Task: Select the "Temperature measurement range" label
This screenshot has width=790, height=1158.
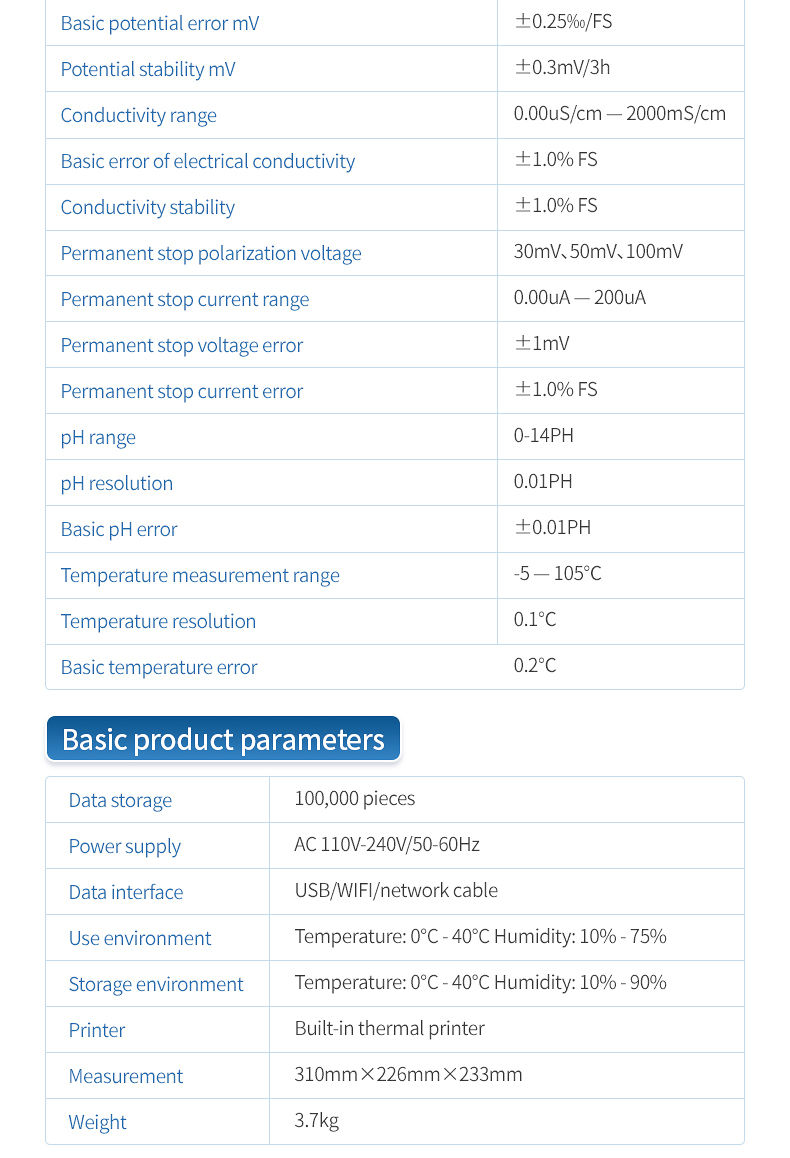Action: click(x=200, y=575)
